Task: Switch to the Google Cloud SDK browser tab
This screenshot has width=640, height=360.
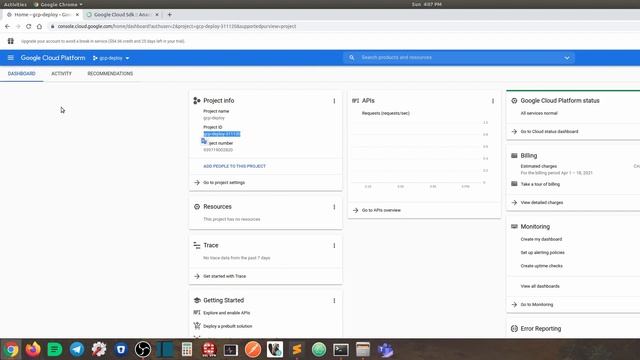Action: tap(122, 15)
